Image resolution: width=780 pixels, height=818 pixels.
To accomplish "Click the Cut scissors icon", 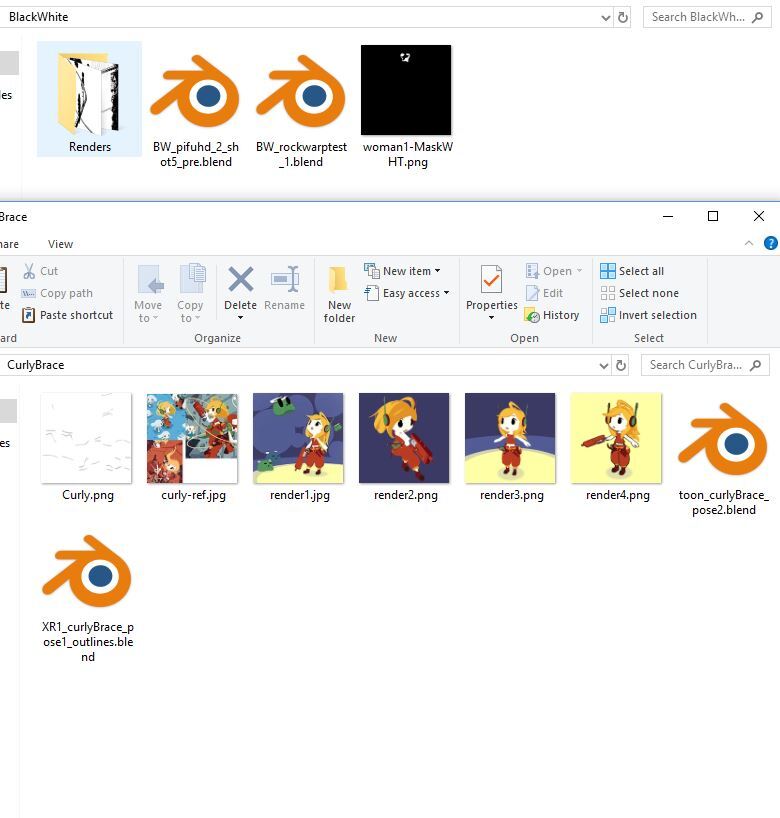I will (29, 271).
